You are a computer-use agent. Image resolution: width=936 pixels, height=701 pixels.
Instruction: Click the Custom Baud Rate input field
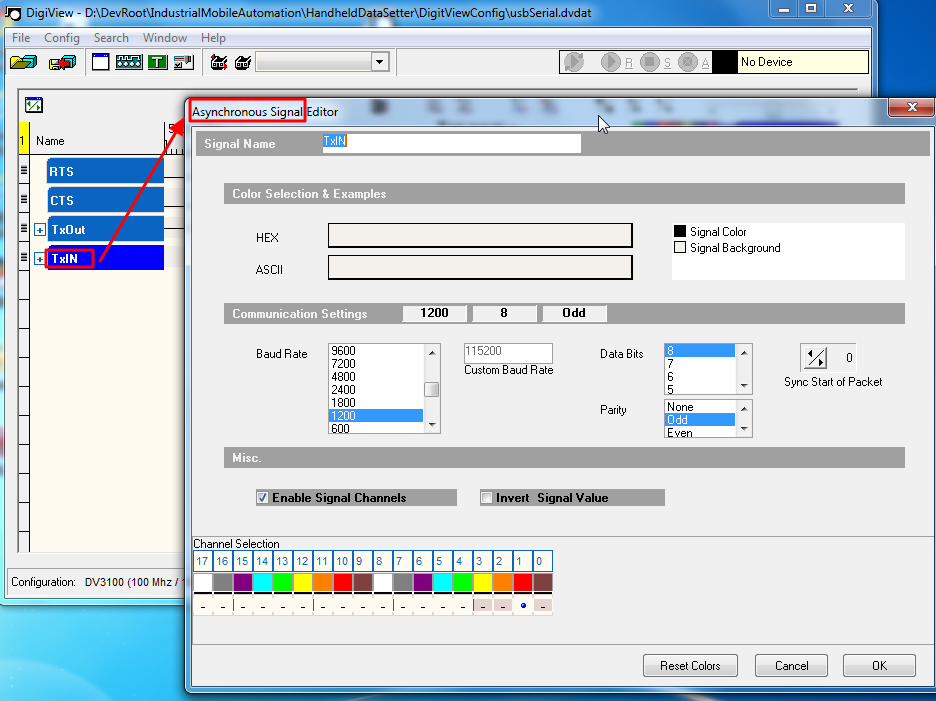[508, 352]
